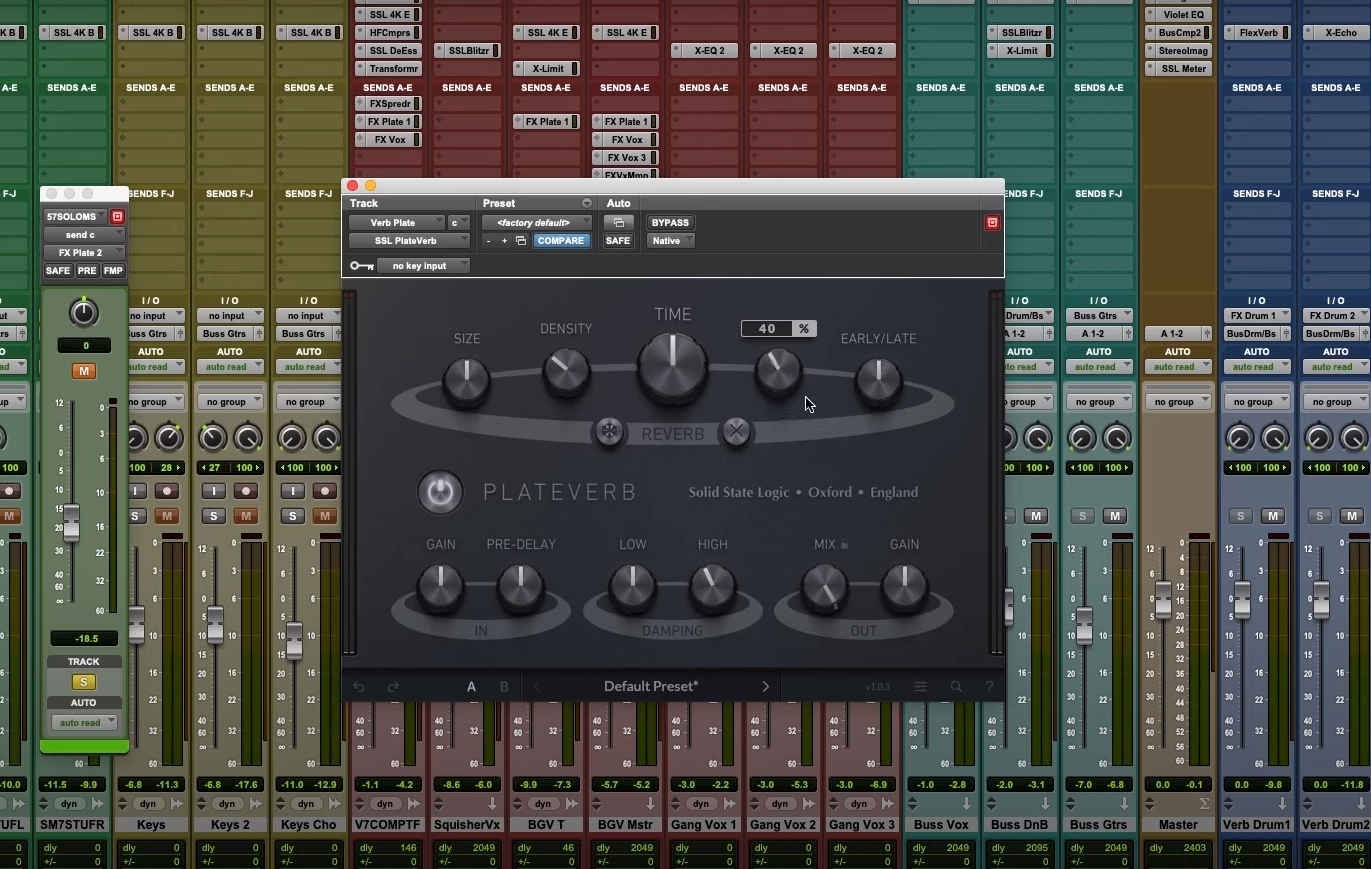Click the redo arrow in the plugin footer
1371x869 pixels.
392,686
